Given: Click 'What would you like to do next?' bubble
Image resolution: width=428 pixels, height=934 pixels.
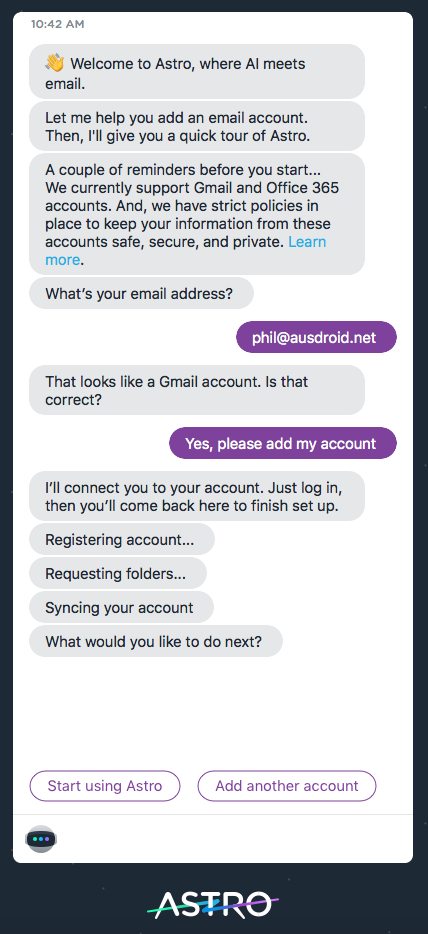Looking at the screenshot, I should [x=156, y=641].
